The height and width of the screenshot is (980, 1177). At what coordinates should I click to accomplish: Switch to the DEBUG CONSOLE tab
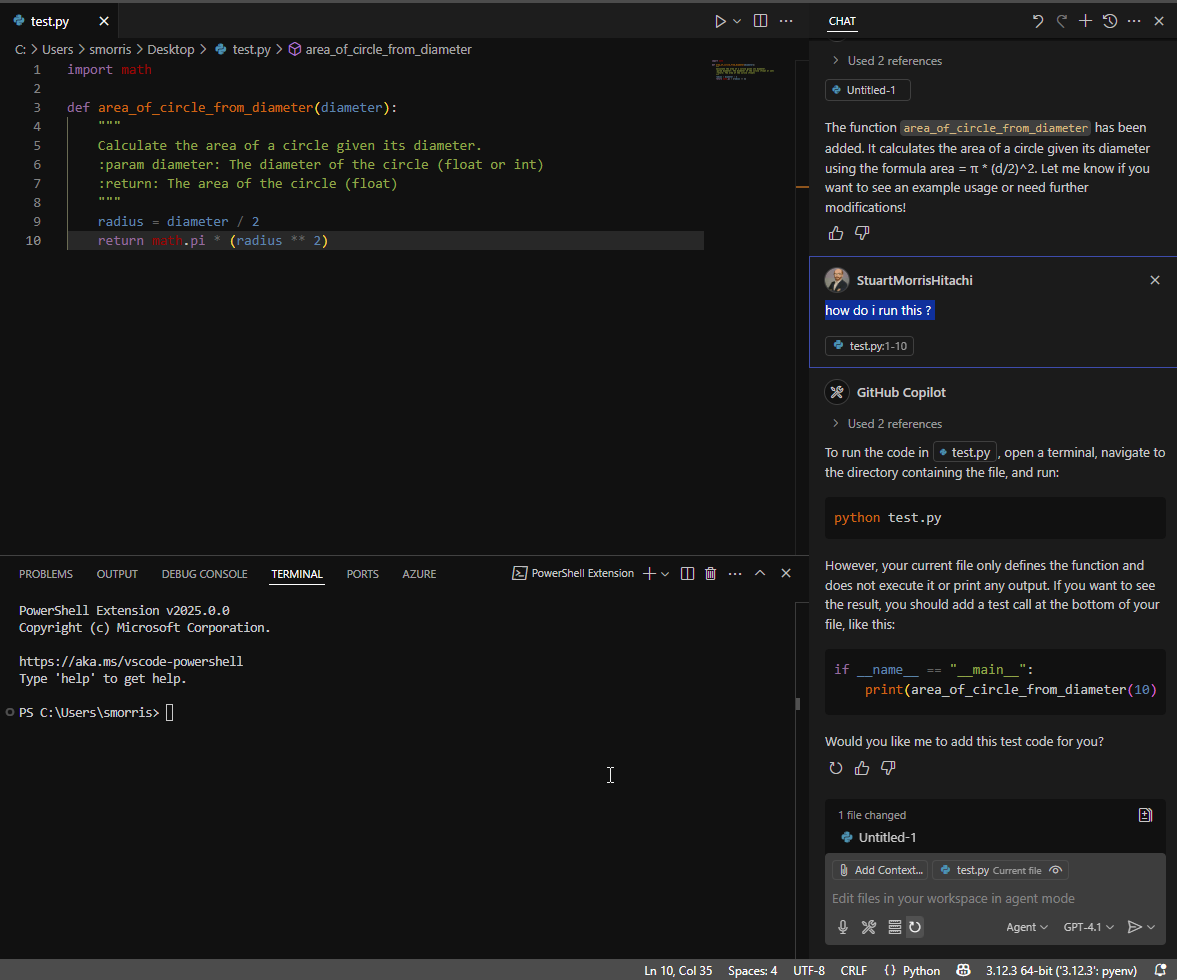pyautogui.click(x=204, y=574)
